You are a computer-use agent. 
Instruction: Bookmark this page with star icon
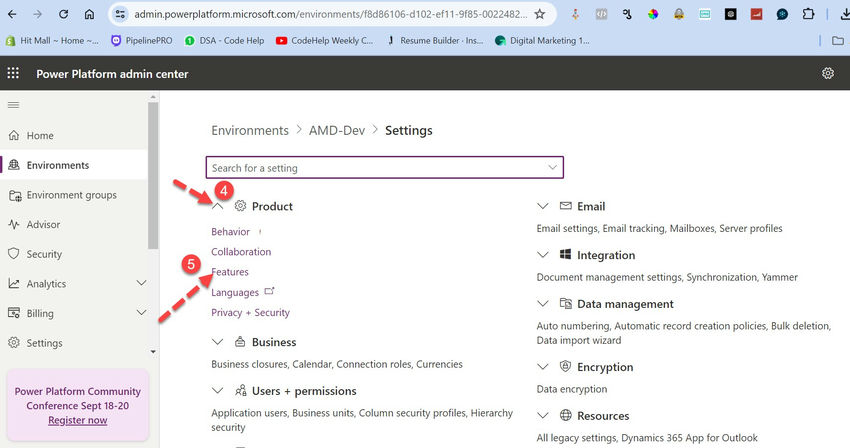pyautogui.click(x=540, y=14)
